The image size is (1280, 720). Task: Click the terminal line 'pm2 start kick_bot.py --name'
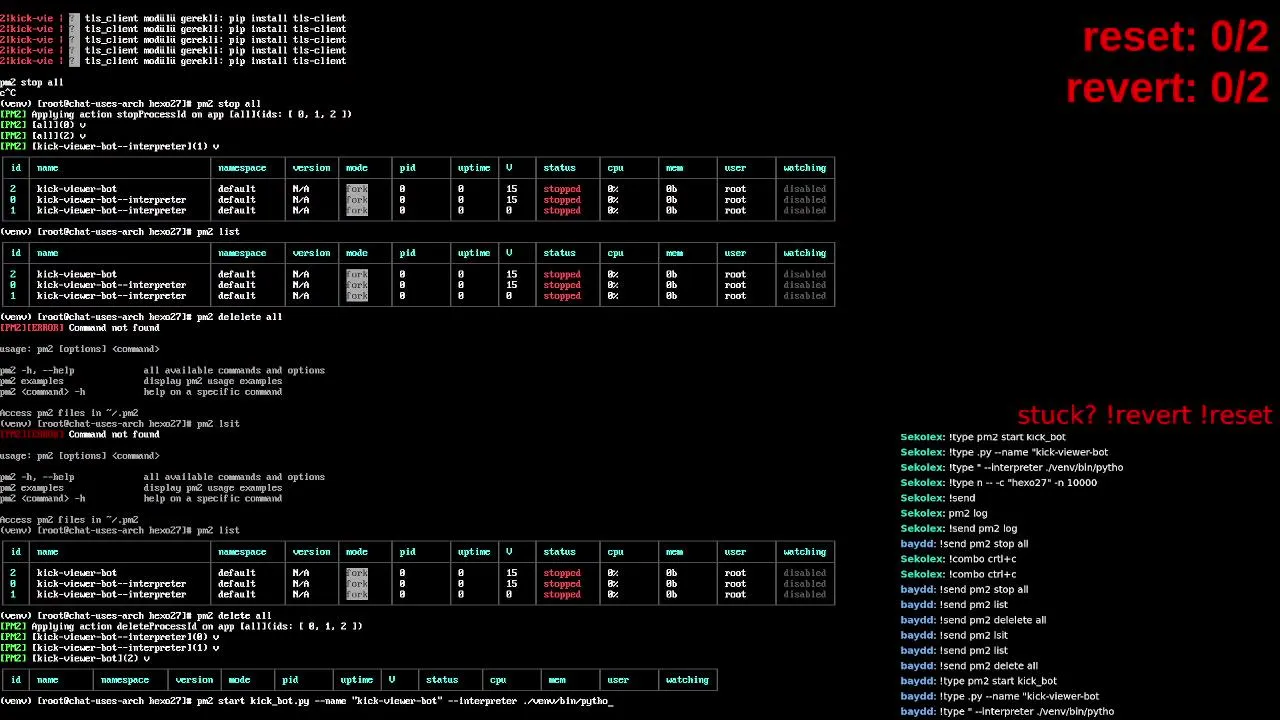[306, 701]
